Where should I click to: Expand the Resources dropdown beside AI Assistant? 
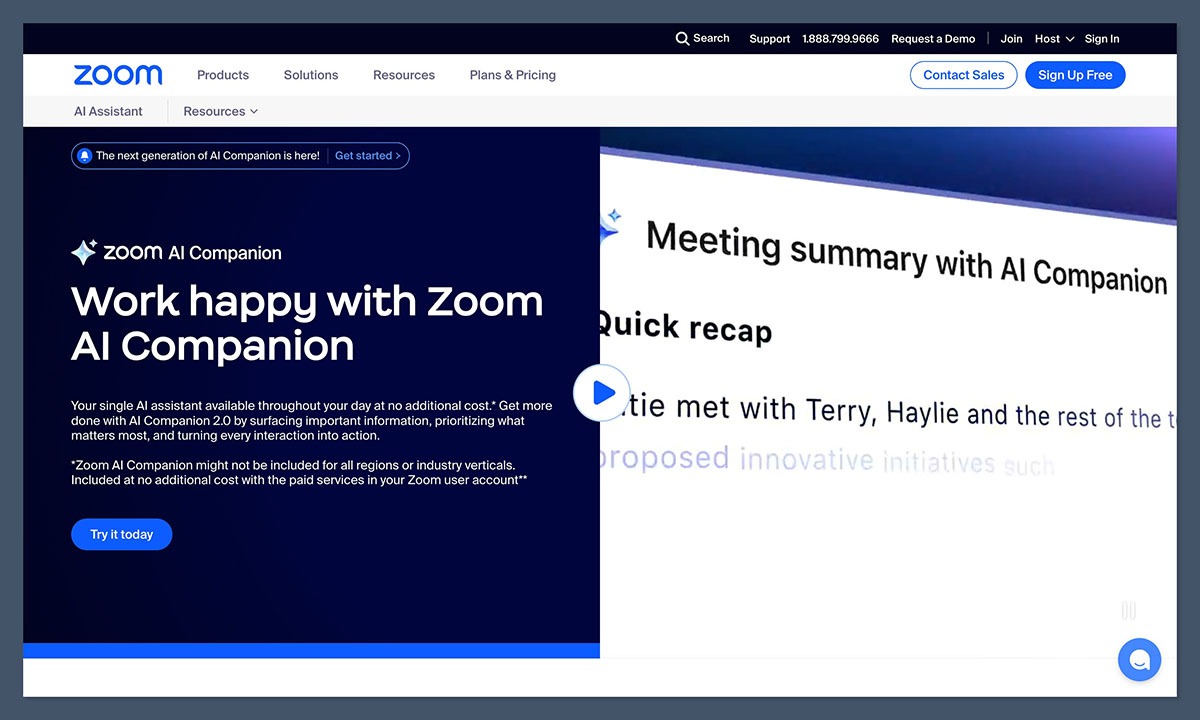click(220, 112)
